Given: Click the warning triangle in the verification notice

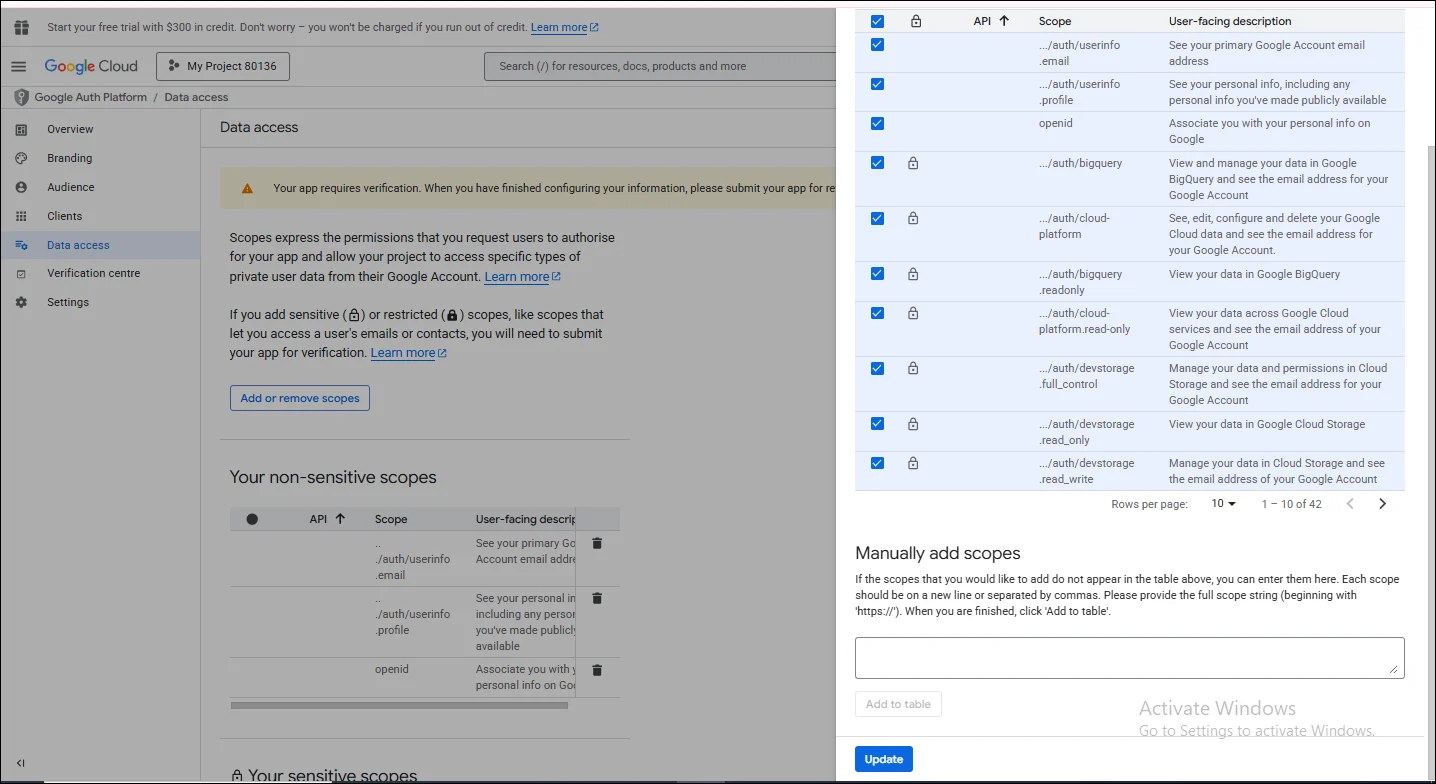Looking at the screenshot, I should 246,188.
